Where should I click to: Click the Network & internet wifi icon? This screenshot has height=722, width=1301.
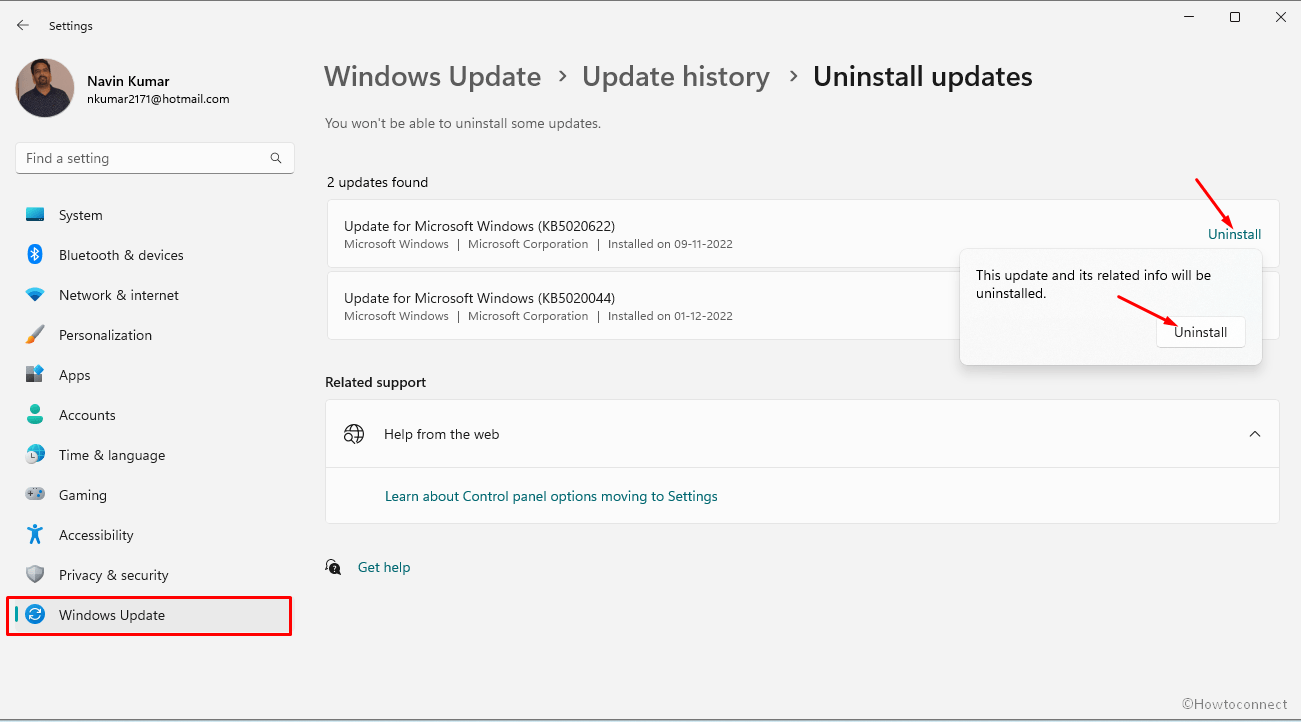[35, 295]
